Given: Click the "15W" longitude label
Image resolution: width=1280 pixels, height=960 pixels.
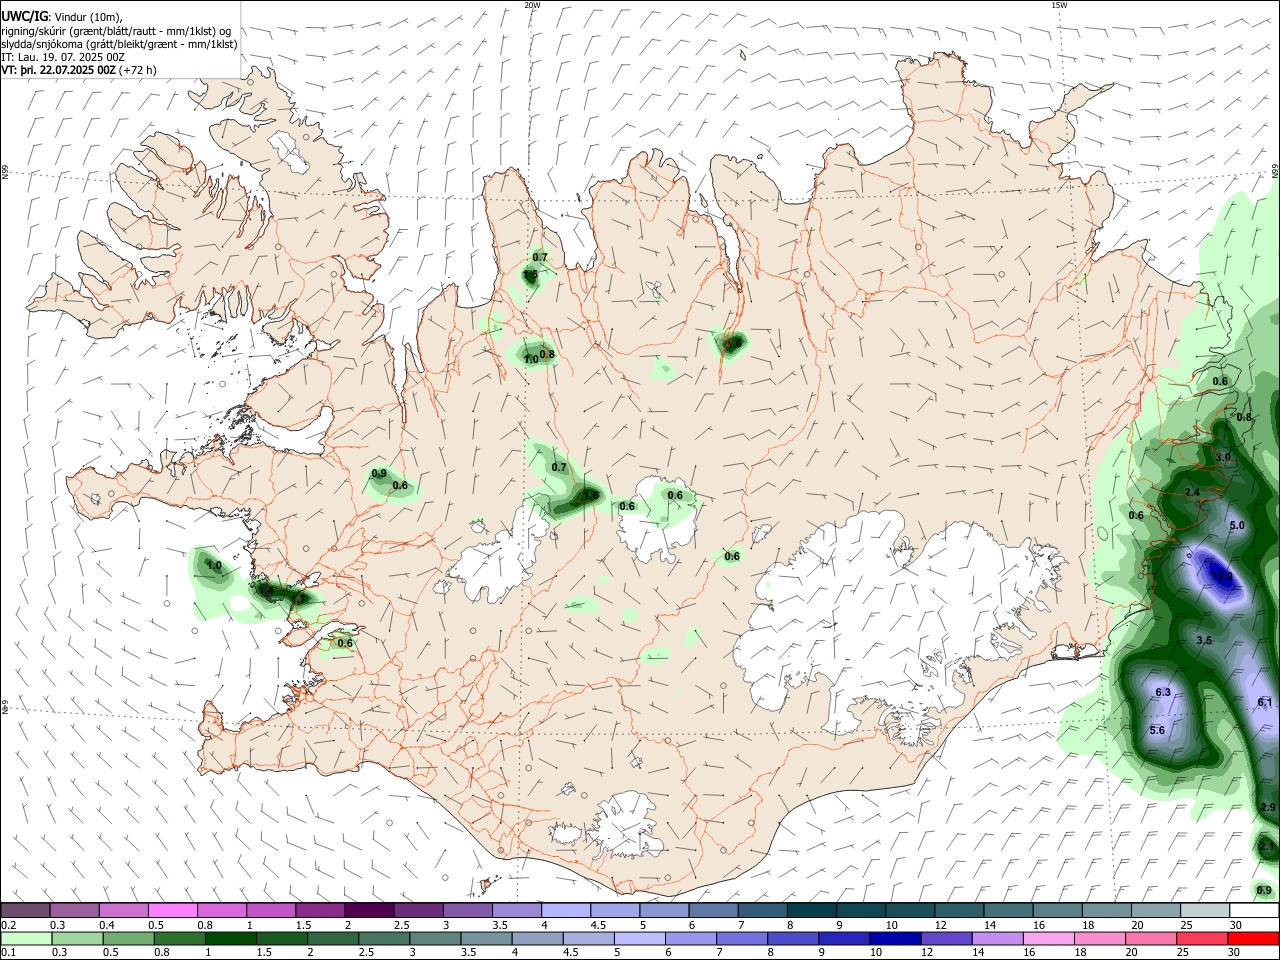Looking at the screenshot, I should pyautogui.click(x=1058, y=5).
